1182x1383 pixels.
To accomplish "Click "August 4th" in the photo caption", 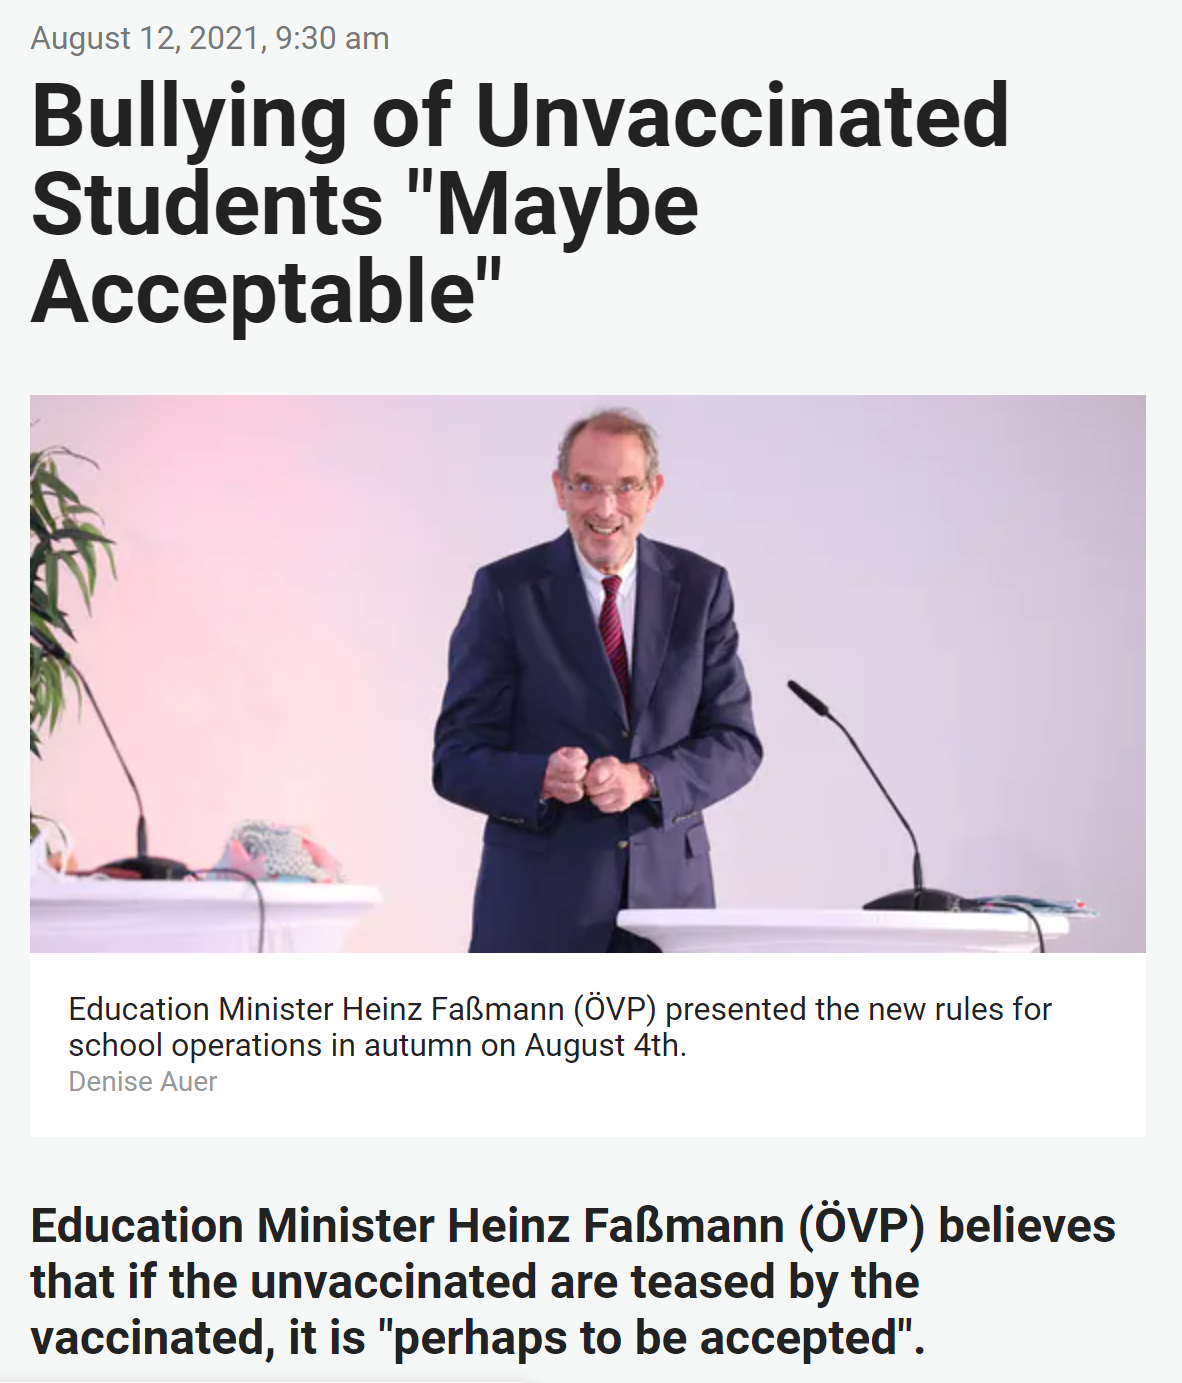I will 603,1045.
